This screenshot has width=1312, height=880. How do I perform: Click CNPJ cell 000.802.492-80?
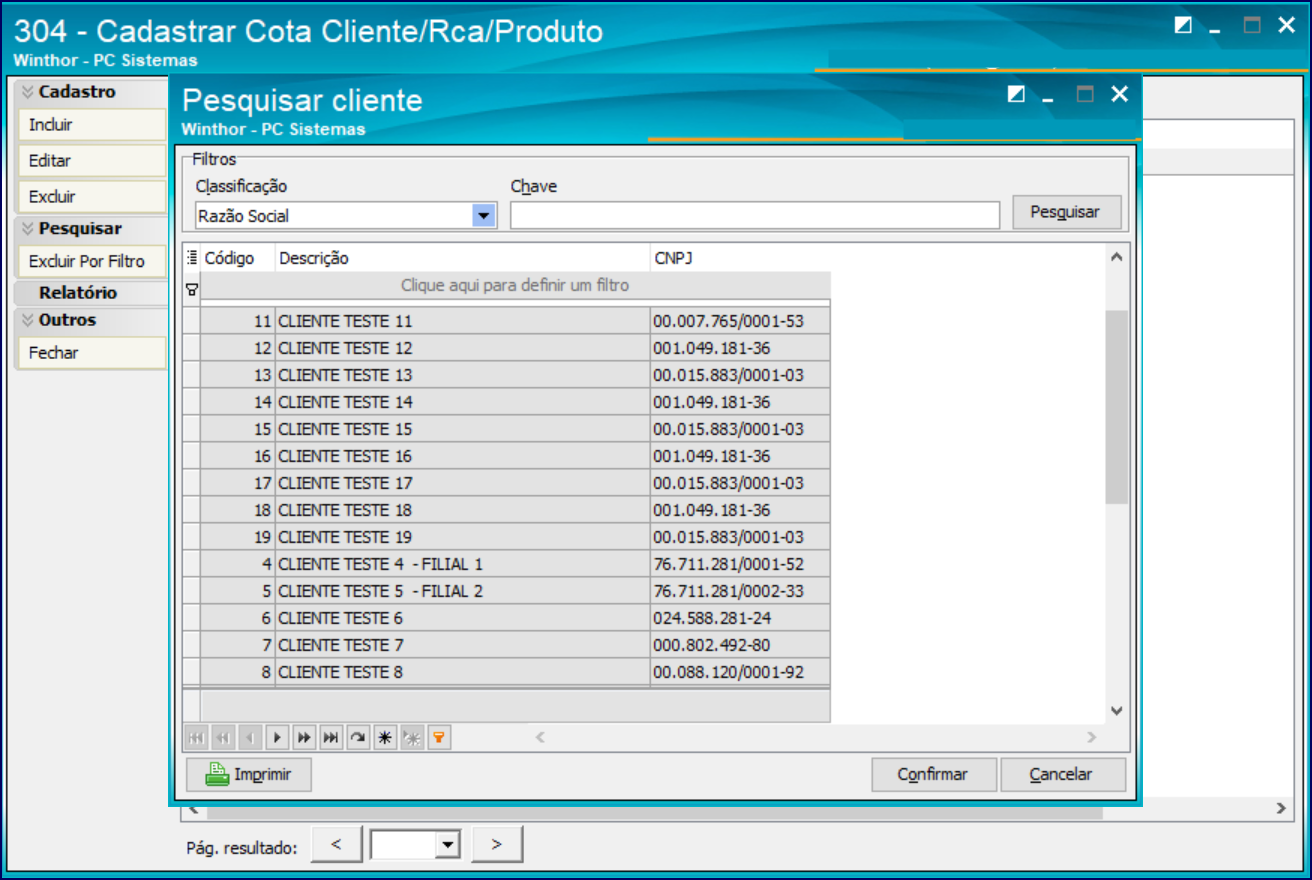point(740,645)
